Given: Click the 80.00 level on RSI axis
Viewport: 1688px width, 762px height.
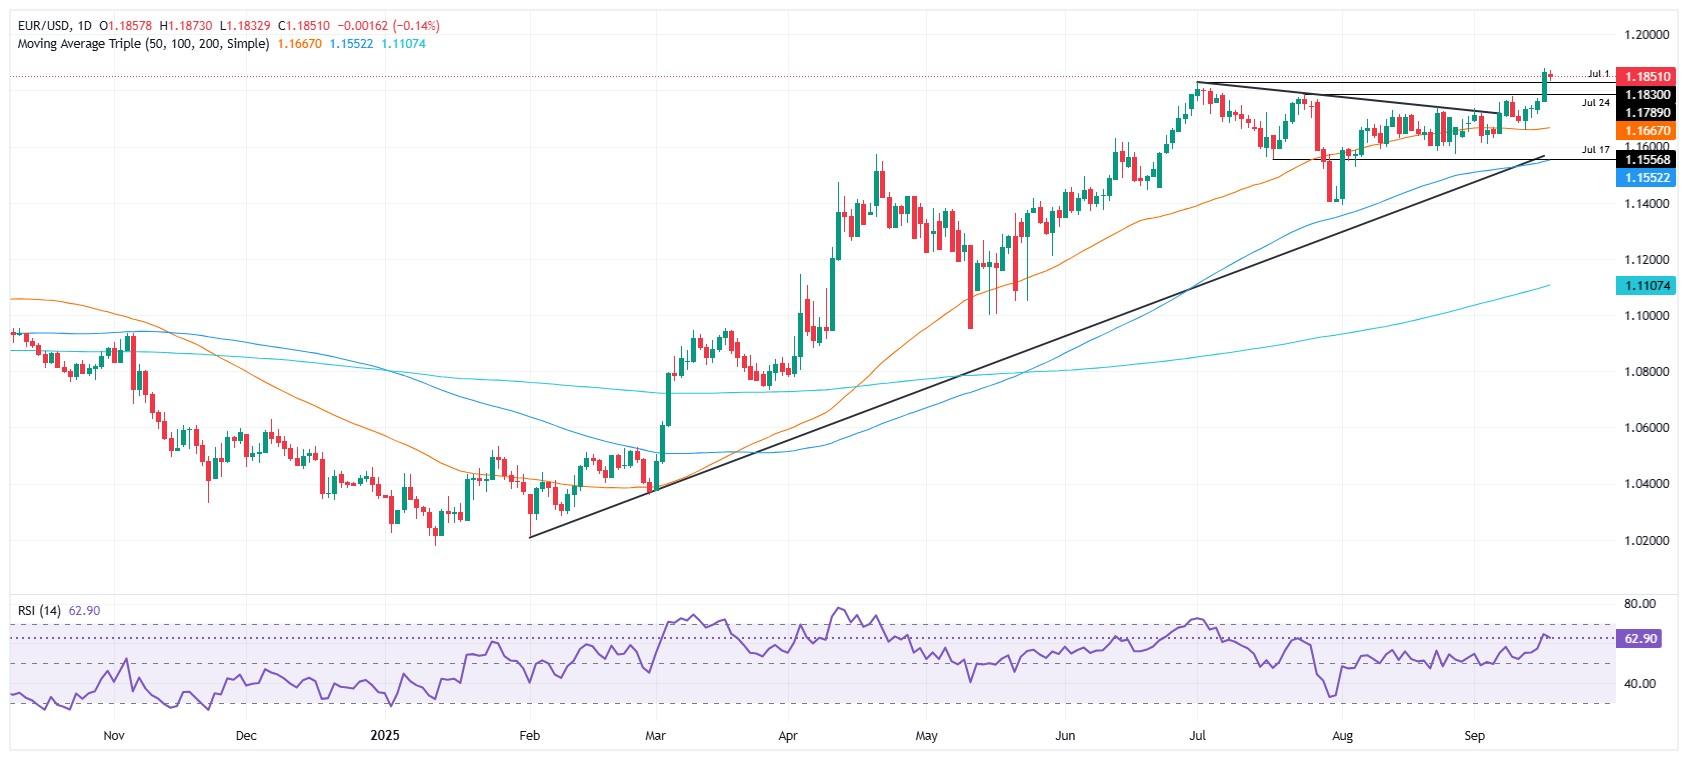Looking at the screenshot, I should 1640,604.
